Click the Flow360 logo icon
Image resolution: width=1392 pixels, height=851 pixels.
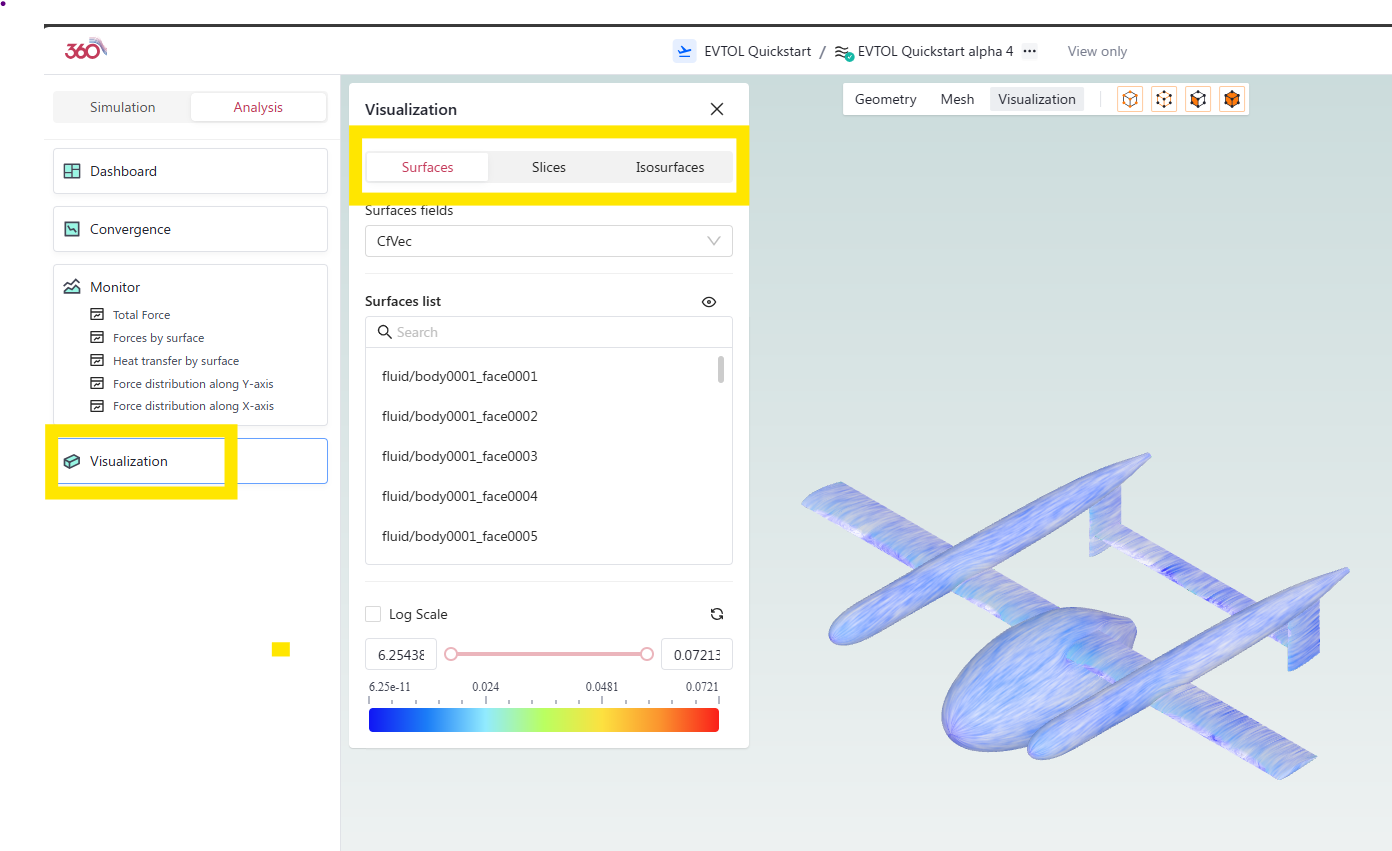pyautogui.click(x=85, y=50)
